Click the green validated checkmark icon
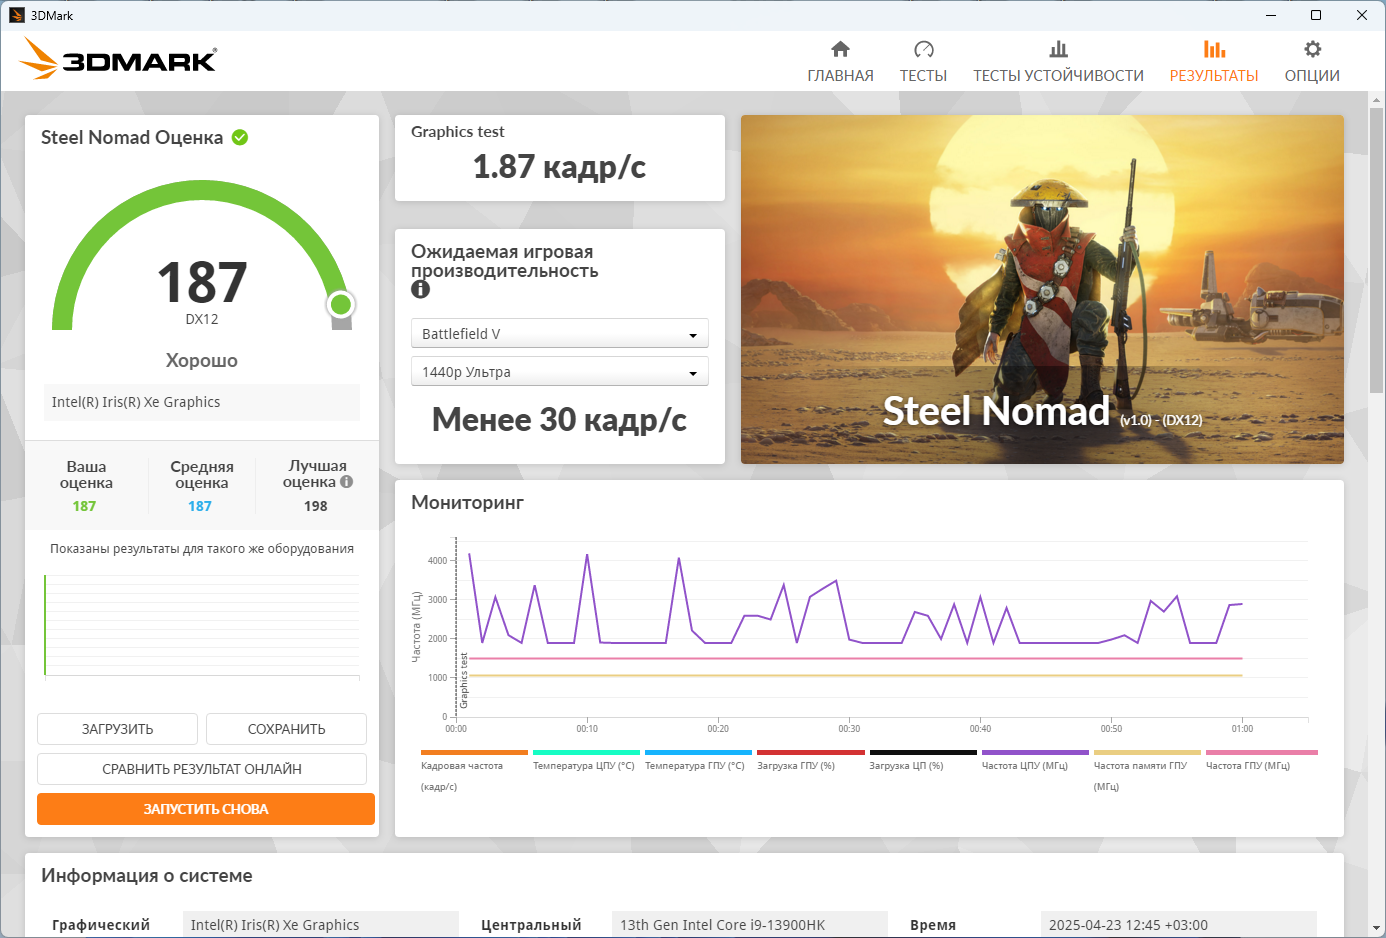1386x938 pixels. click(x=240, y=137)
